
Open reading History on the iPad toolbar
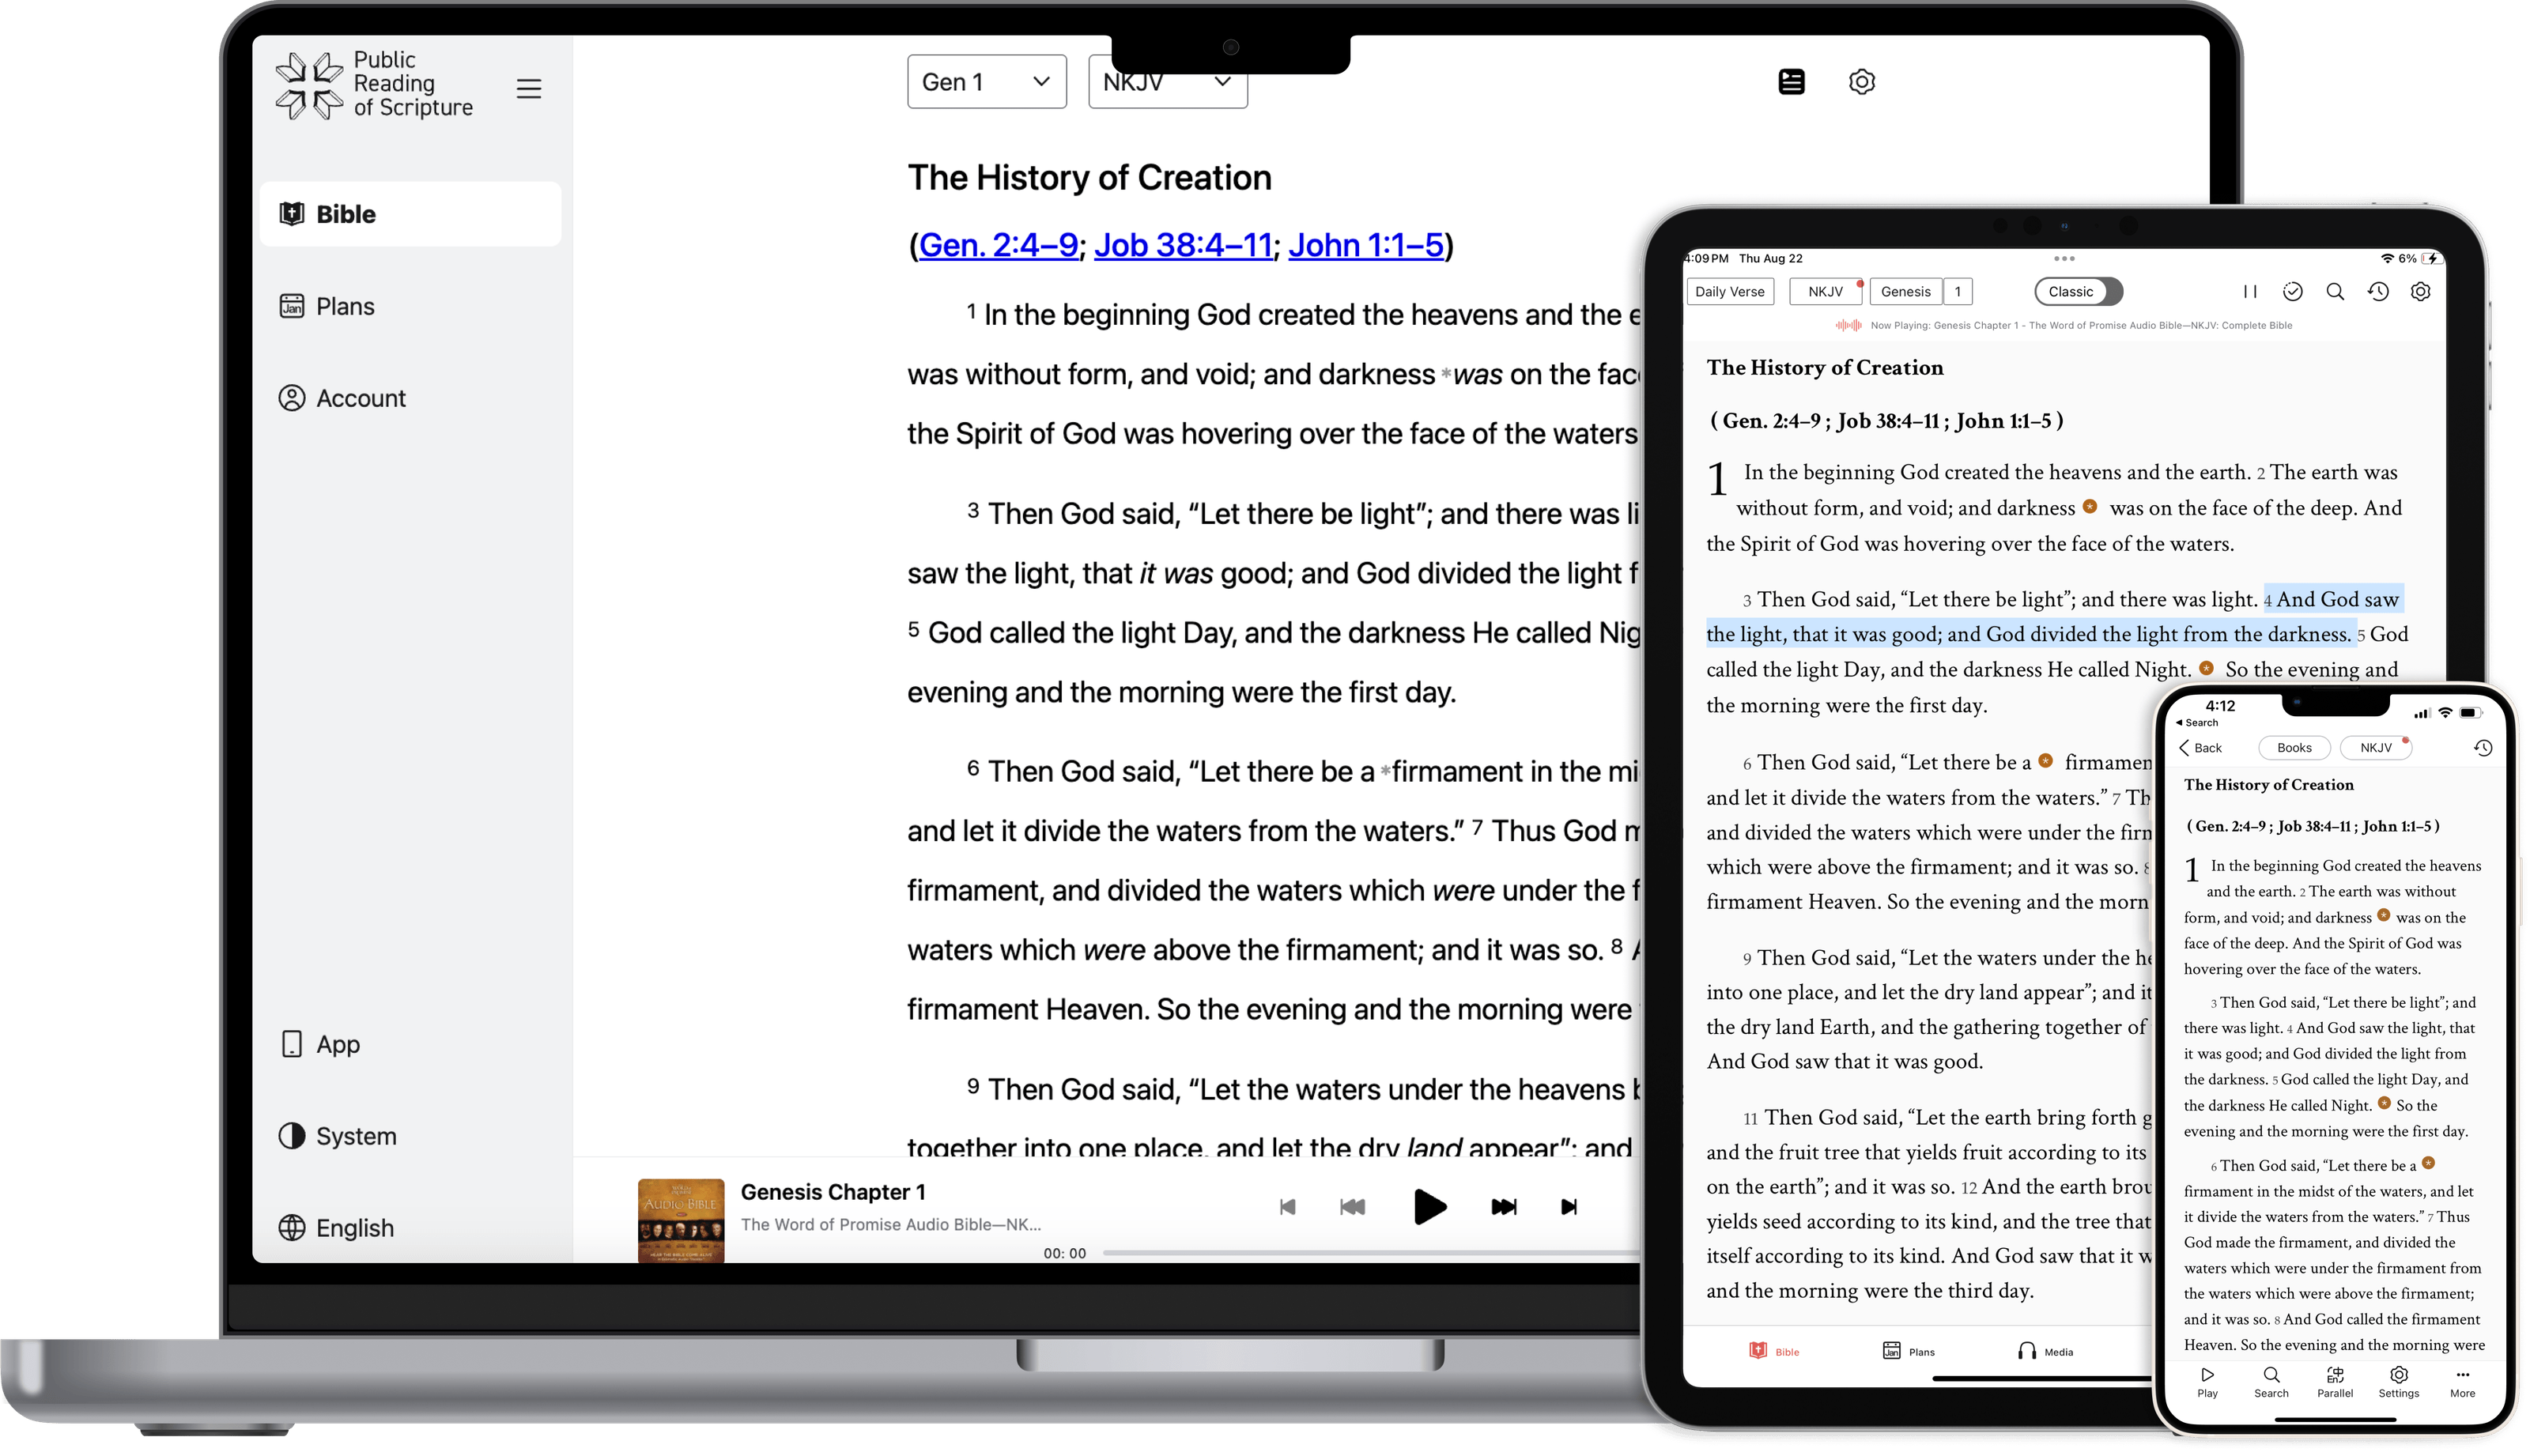[x=2378, y=291]
